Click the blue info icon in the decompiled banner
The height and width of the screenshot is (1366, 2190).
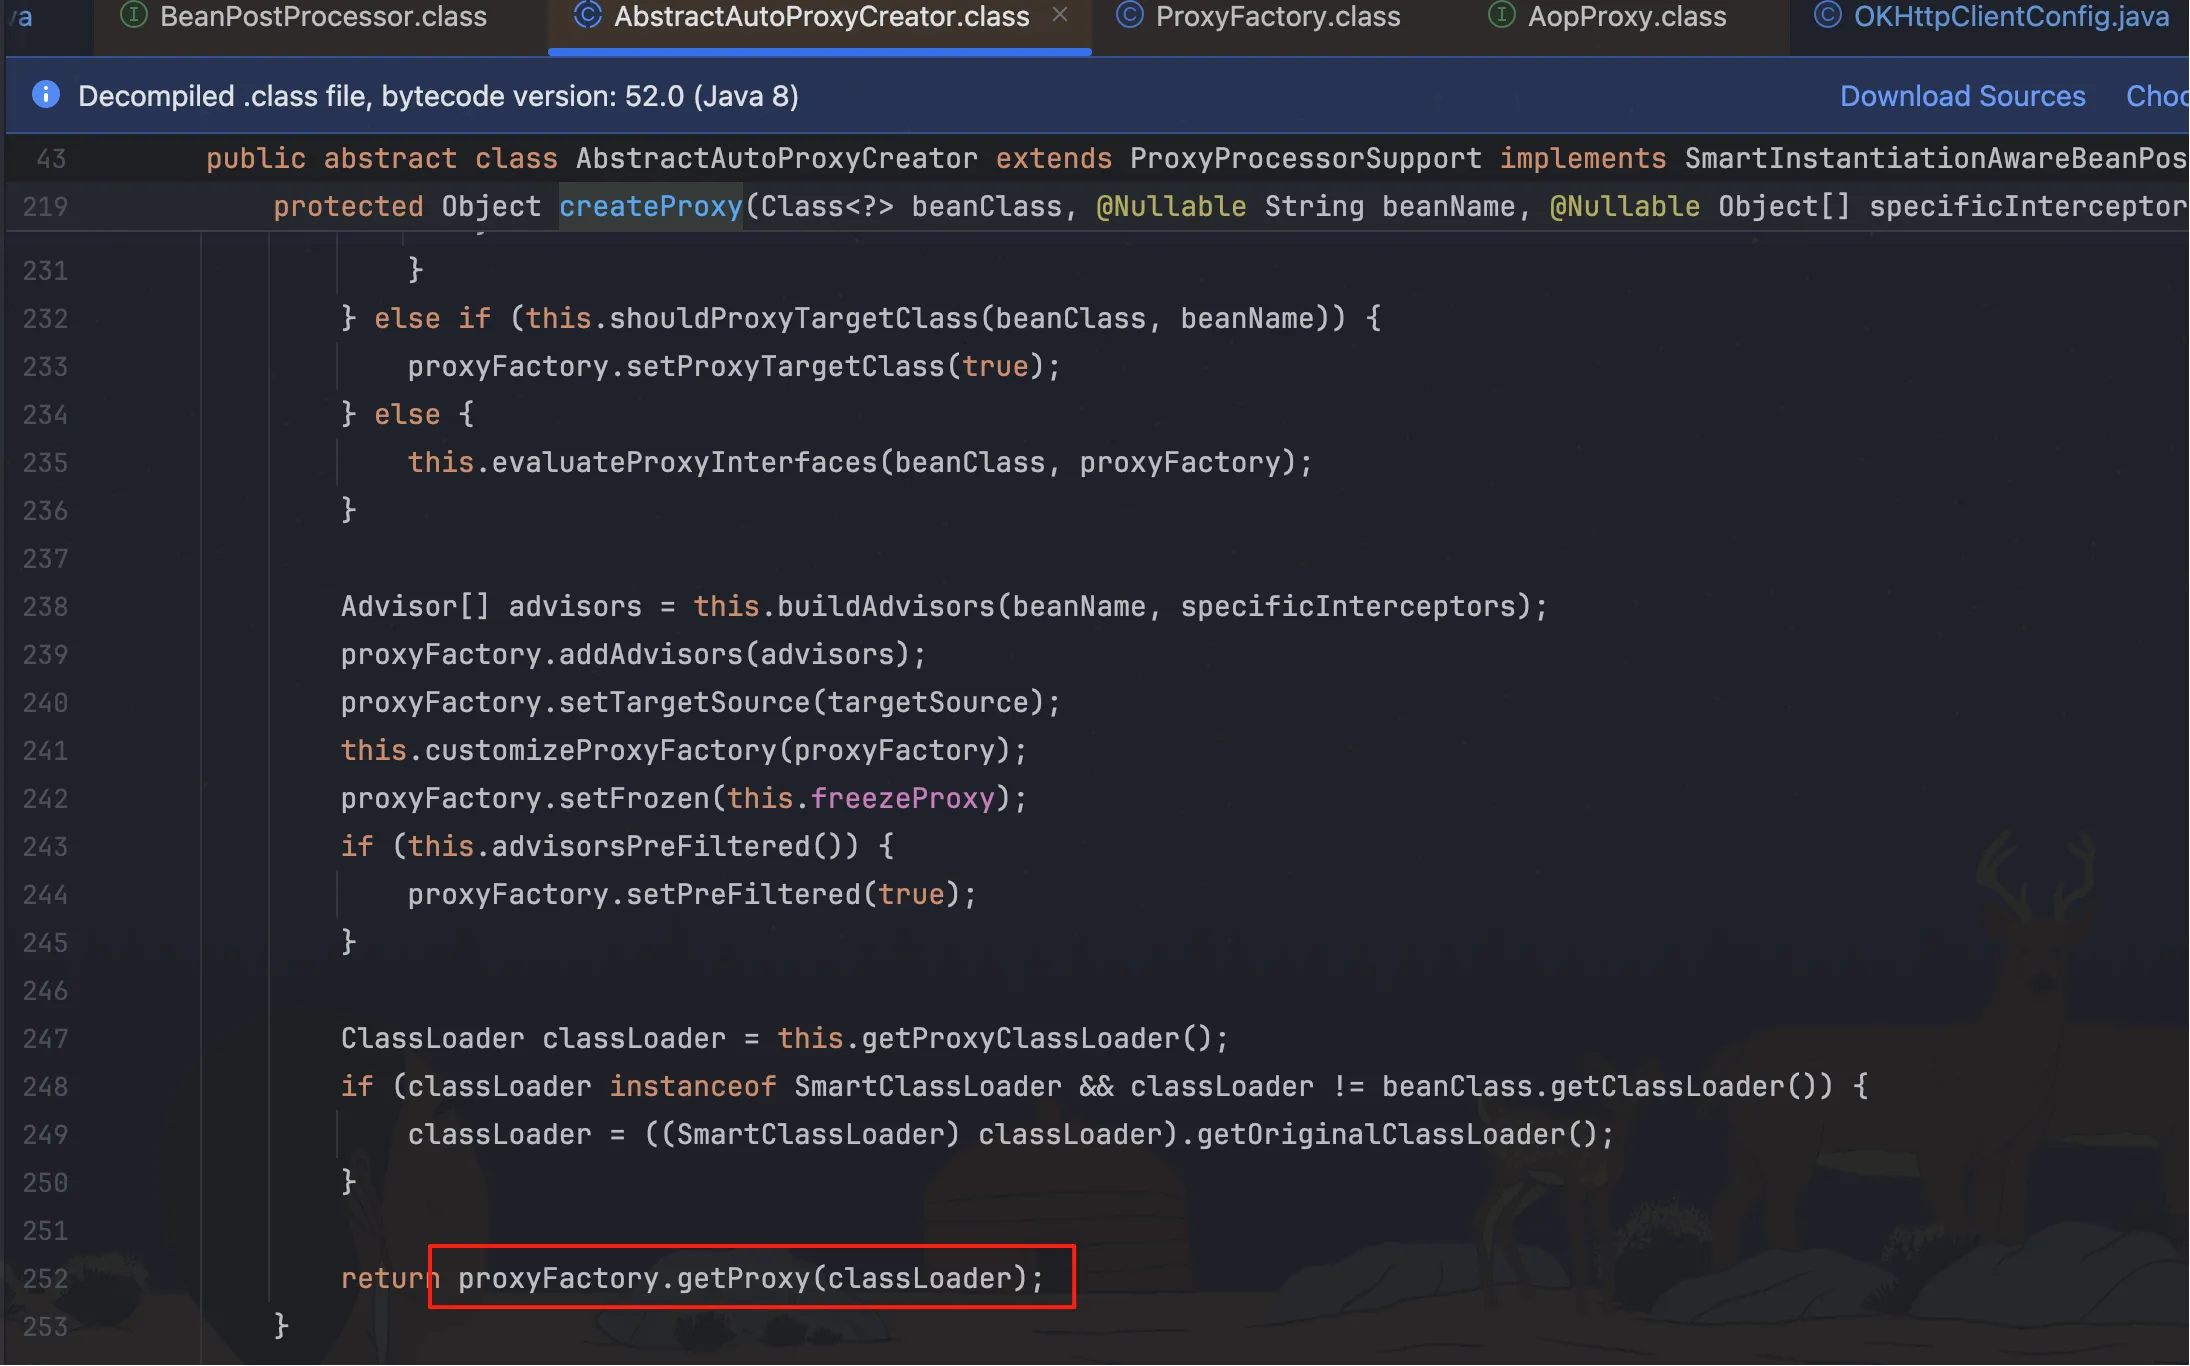pyautogui.click(x=45, y=95)
